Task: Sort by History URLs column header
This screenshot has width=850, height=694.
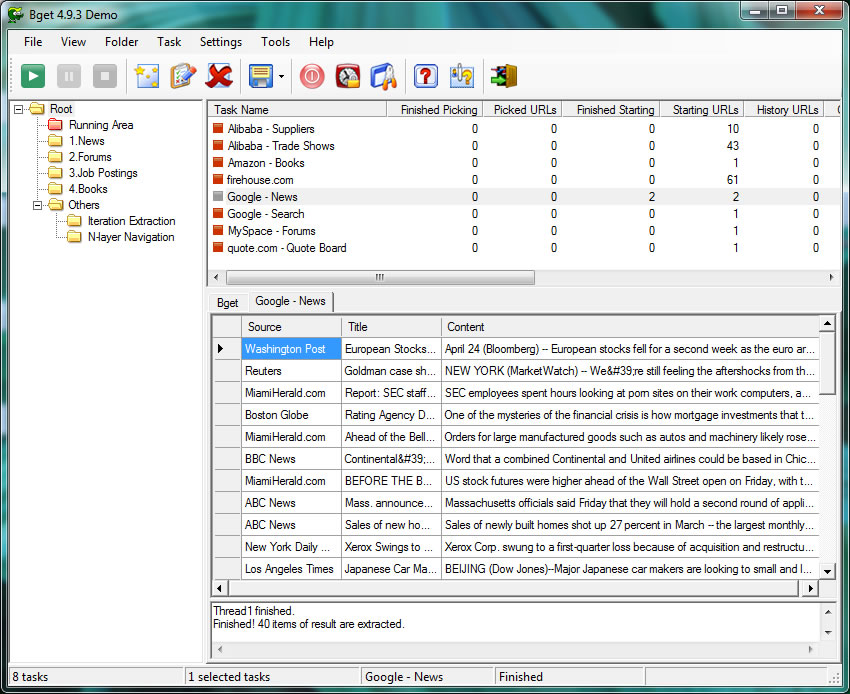Action: coord(784,110)
